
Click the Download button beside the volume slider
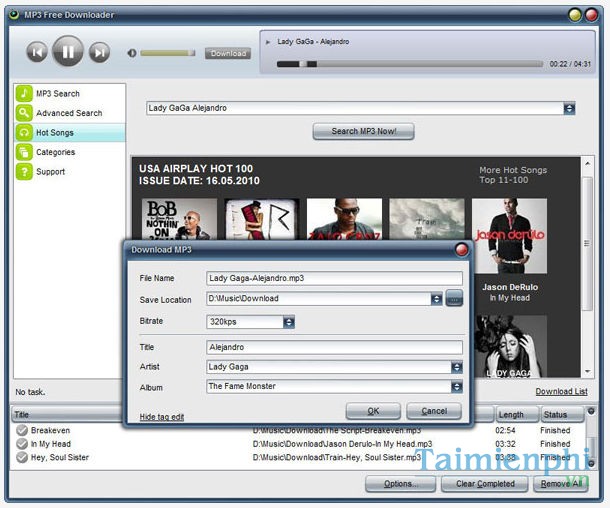(x=228, y=53)
